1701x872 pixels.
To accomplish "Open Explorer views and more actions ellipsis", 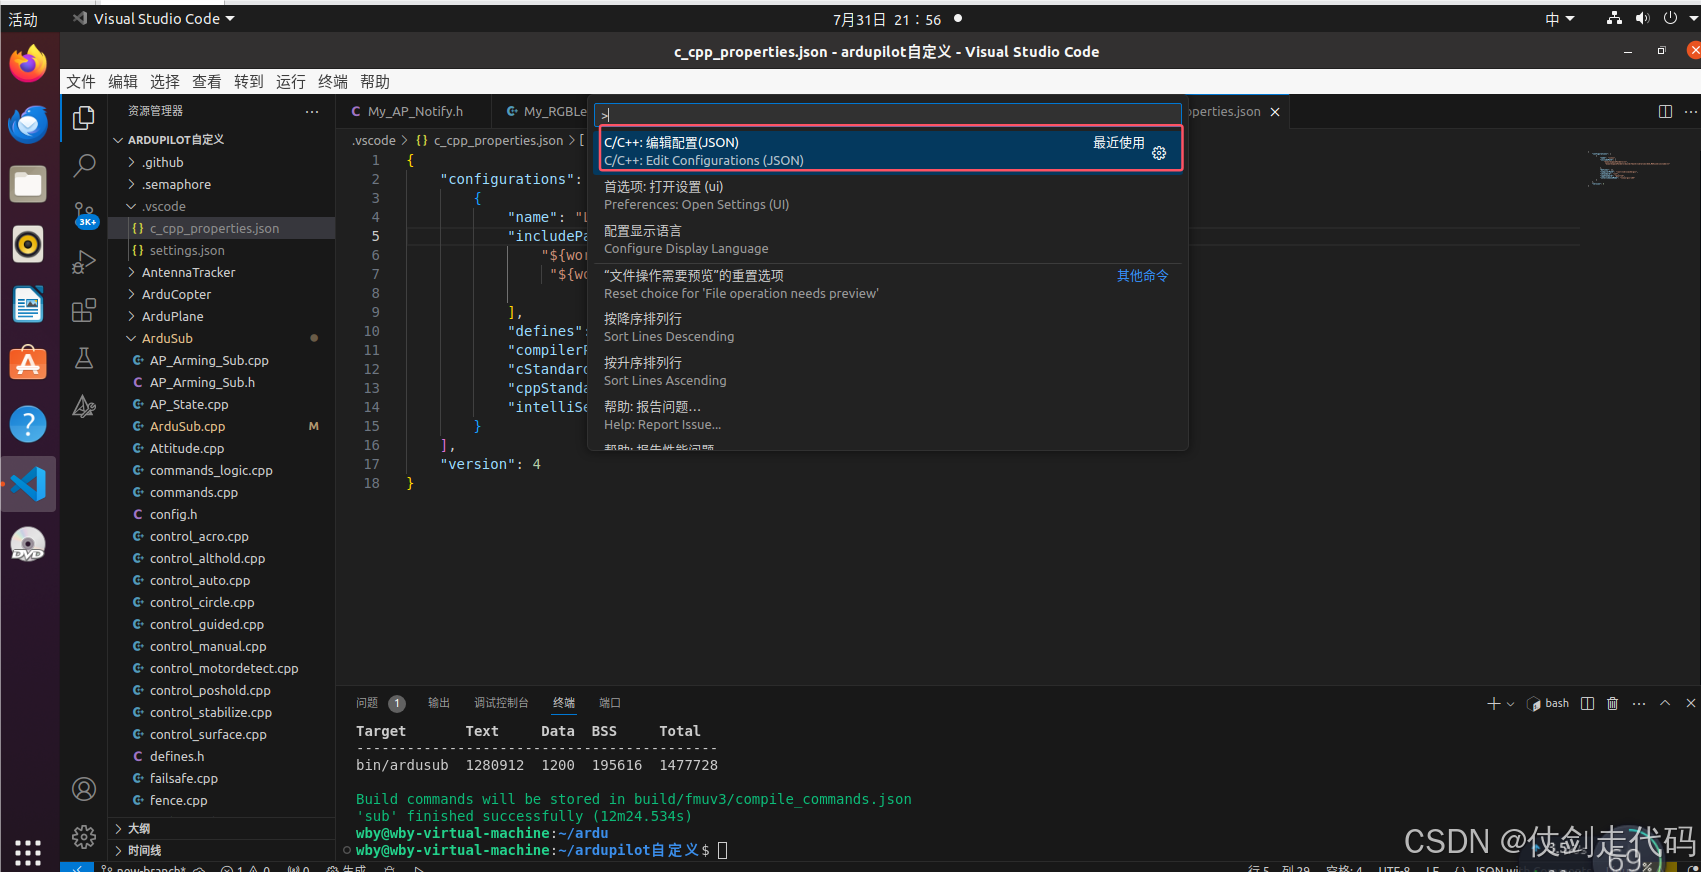I will pos(312,111).
